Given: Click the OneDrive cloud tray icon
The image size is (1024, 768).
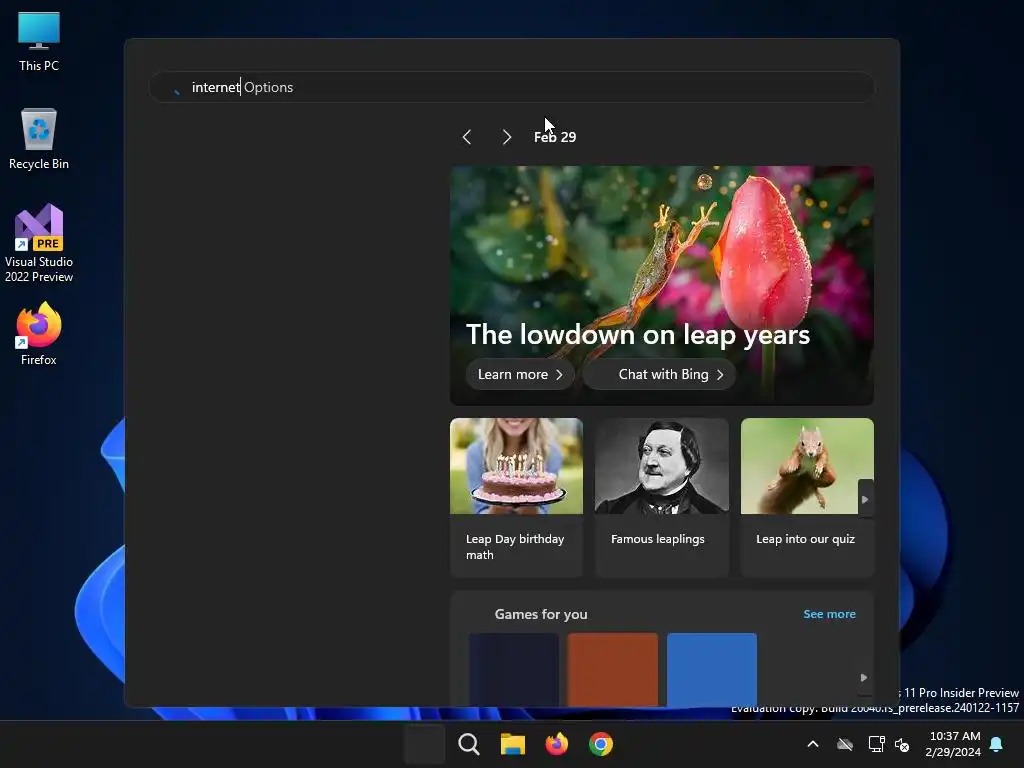Looking at the screenshot, I should [x=845, y=744].
